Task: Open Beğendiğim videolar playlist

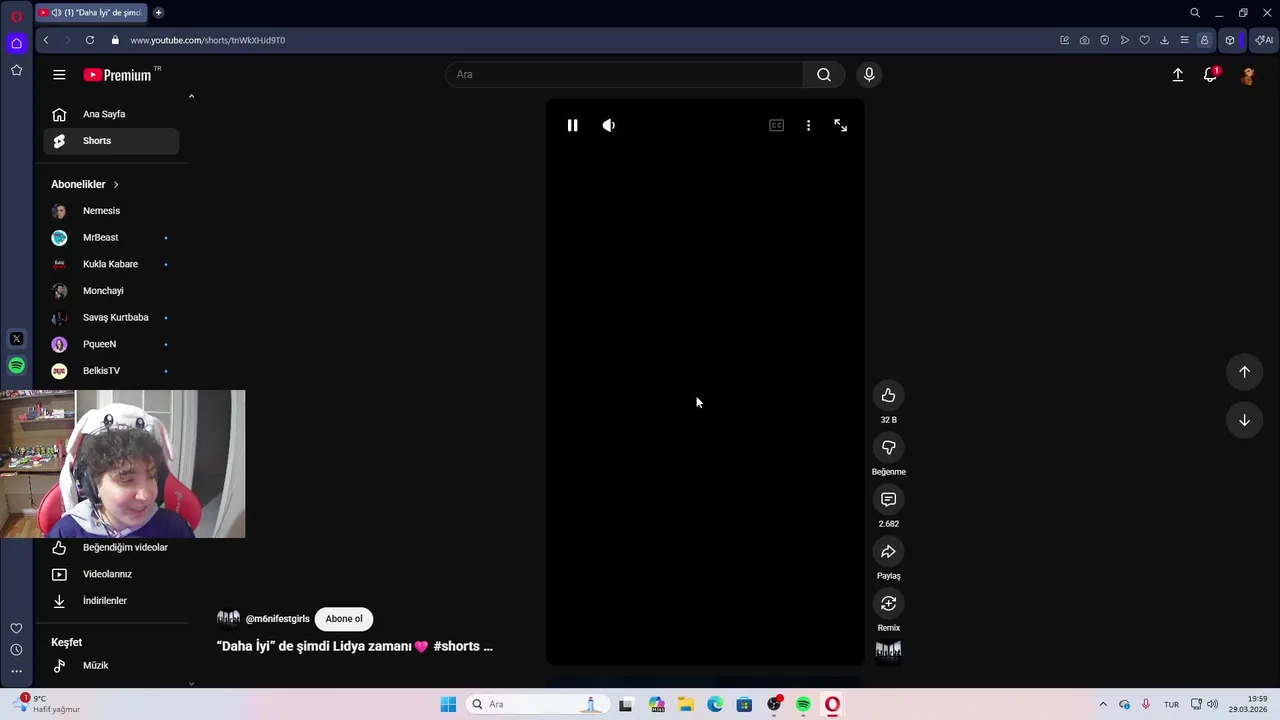Action: 111,547
